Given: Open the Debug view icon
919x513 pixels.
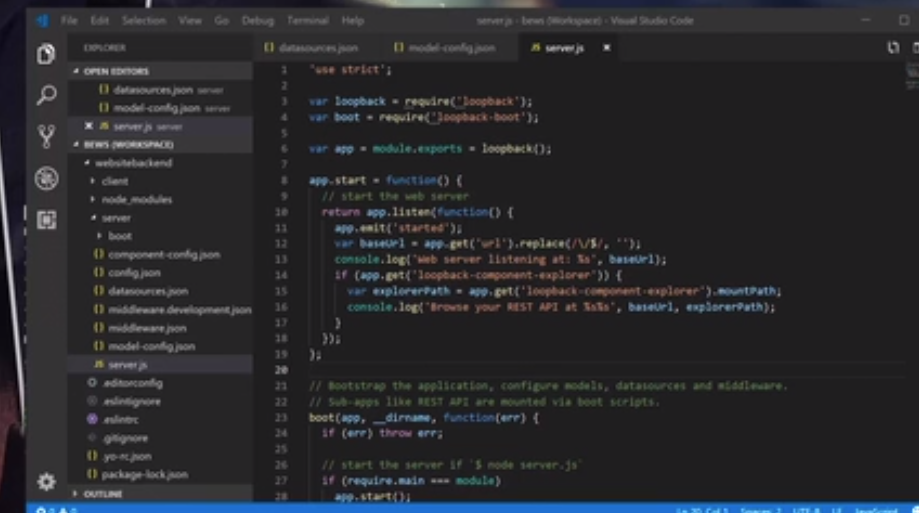Looking at the screenshot, I should click(46, 178).
